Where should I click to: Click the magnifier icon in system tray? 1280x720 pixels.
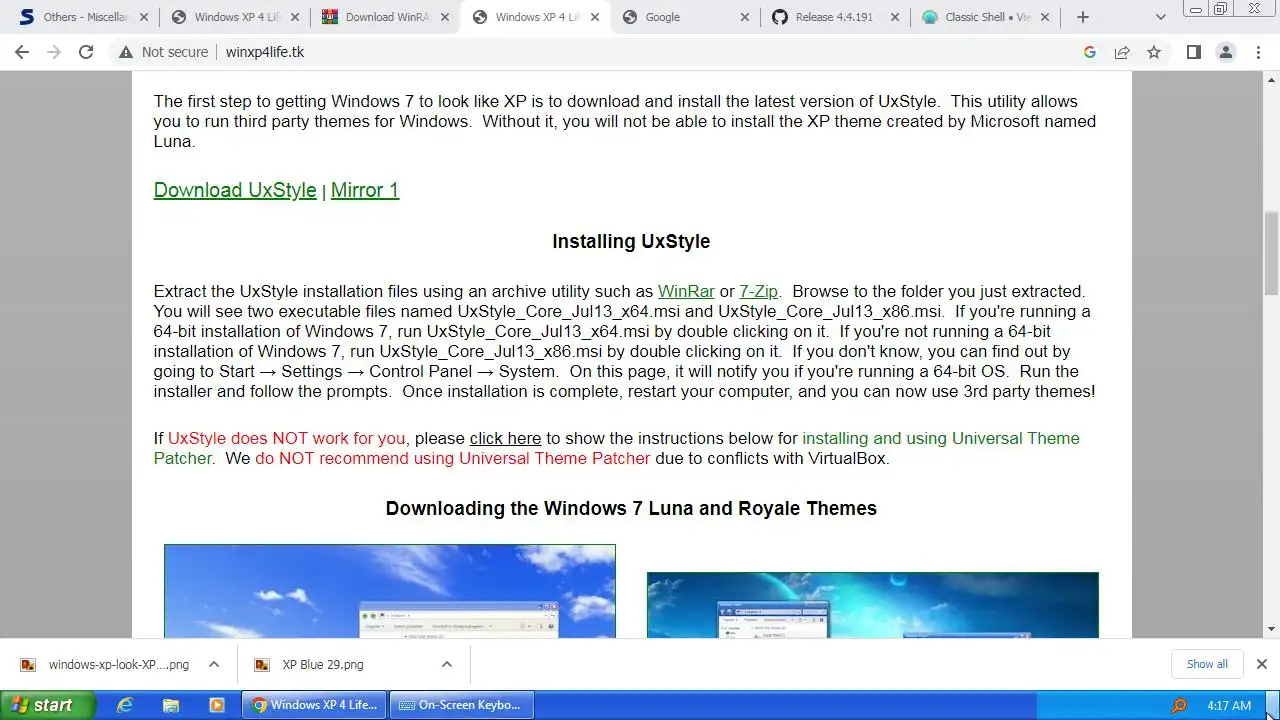[1179, 706]
